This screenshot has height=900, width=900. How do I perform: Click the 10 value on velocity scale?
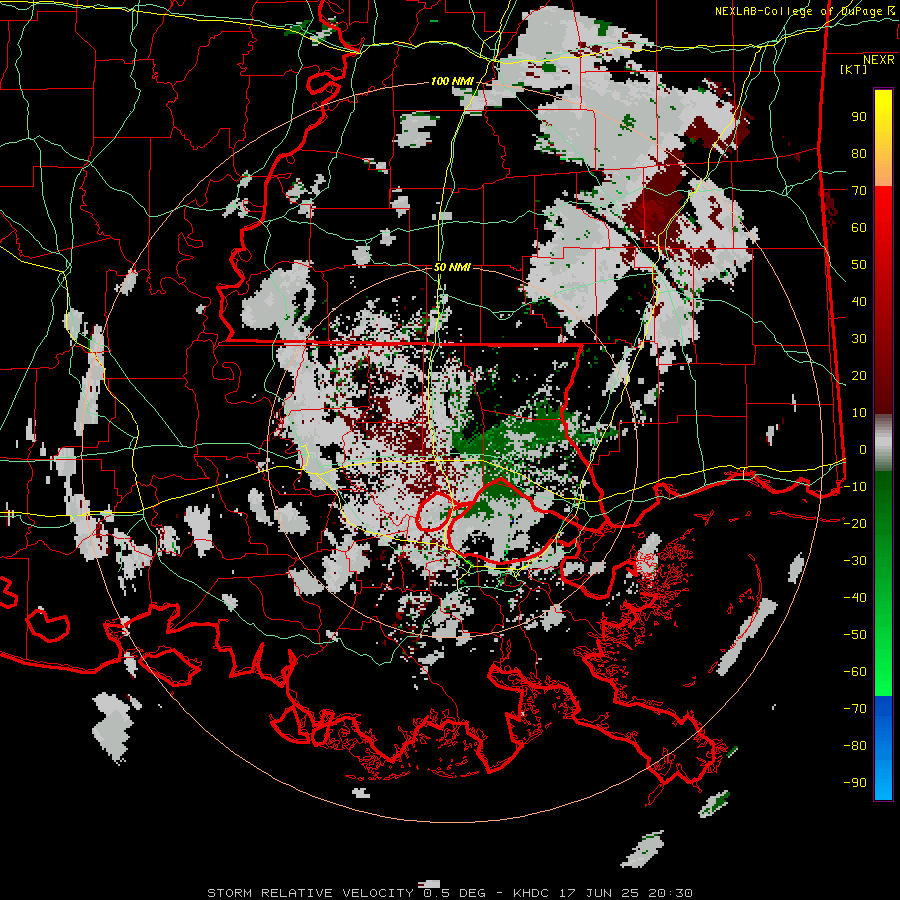pyautogui.click(x=859, y=413)
